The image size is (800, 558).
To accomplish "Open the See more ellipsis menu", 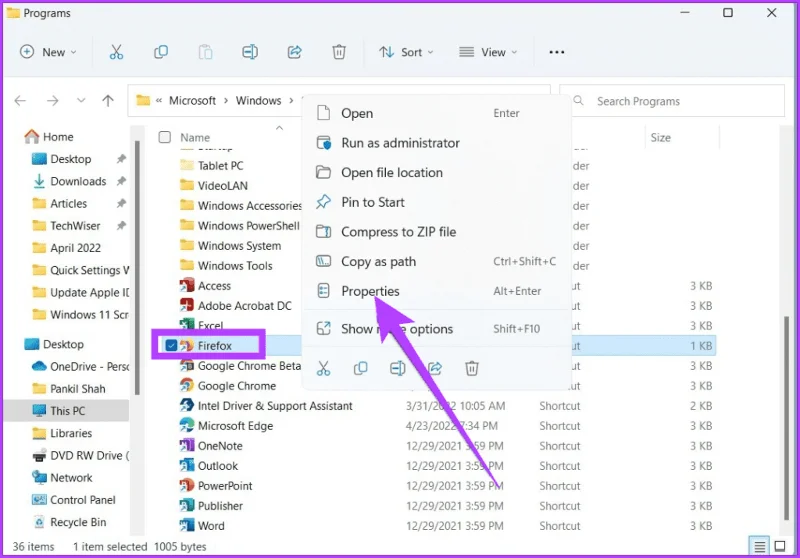I will pos(557,52).
